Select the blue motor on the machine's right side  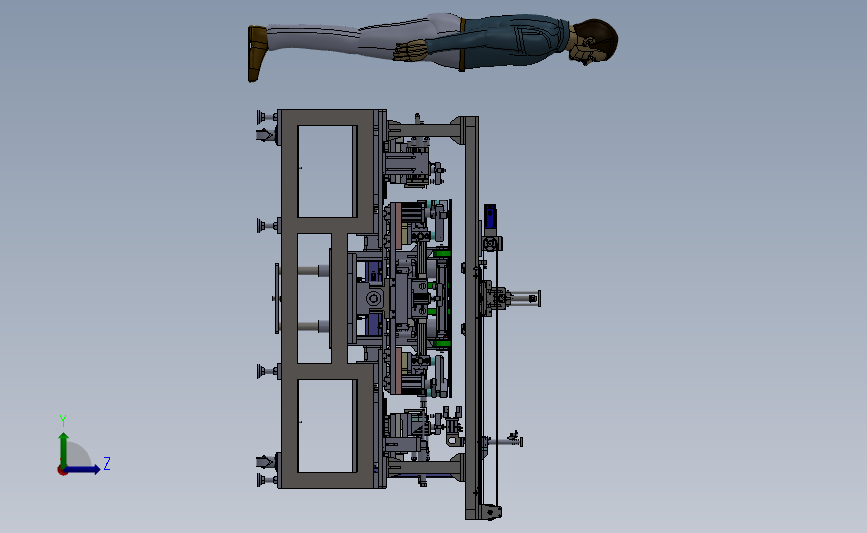pyautogui.click(x=490, y=218)
